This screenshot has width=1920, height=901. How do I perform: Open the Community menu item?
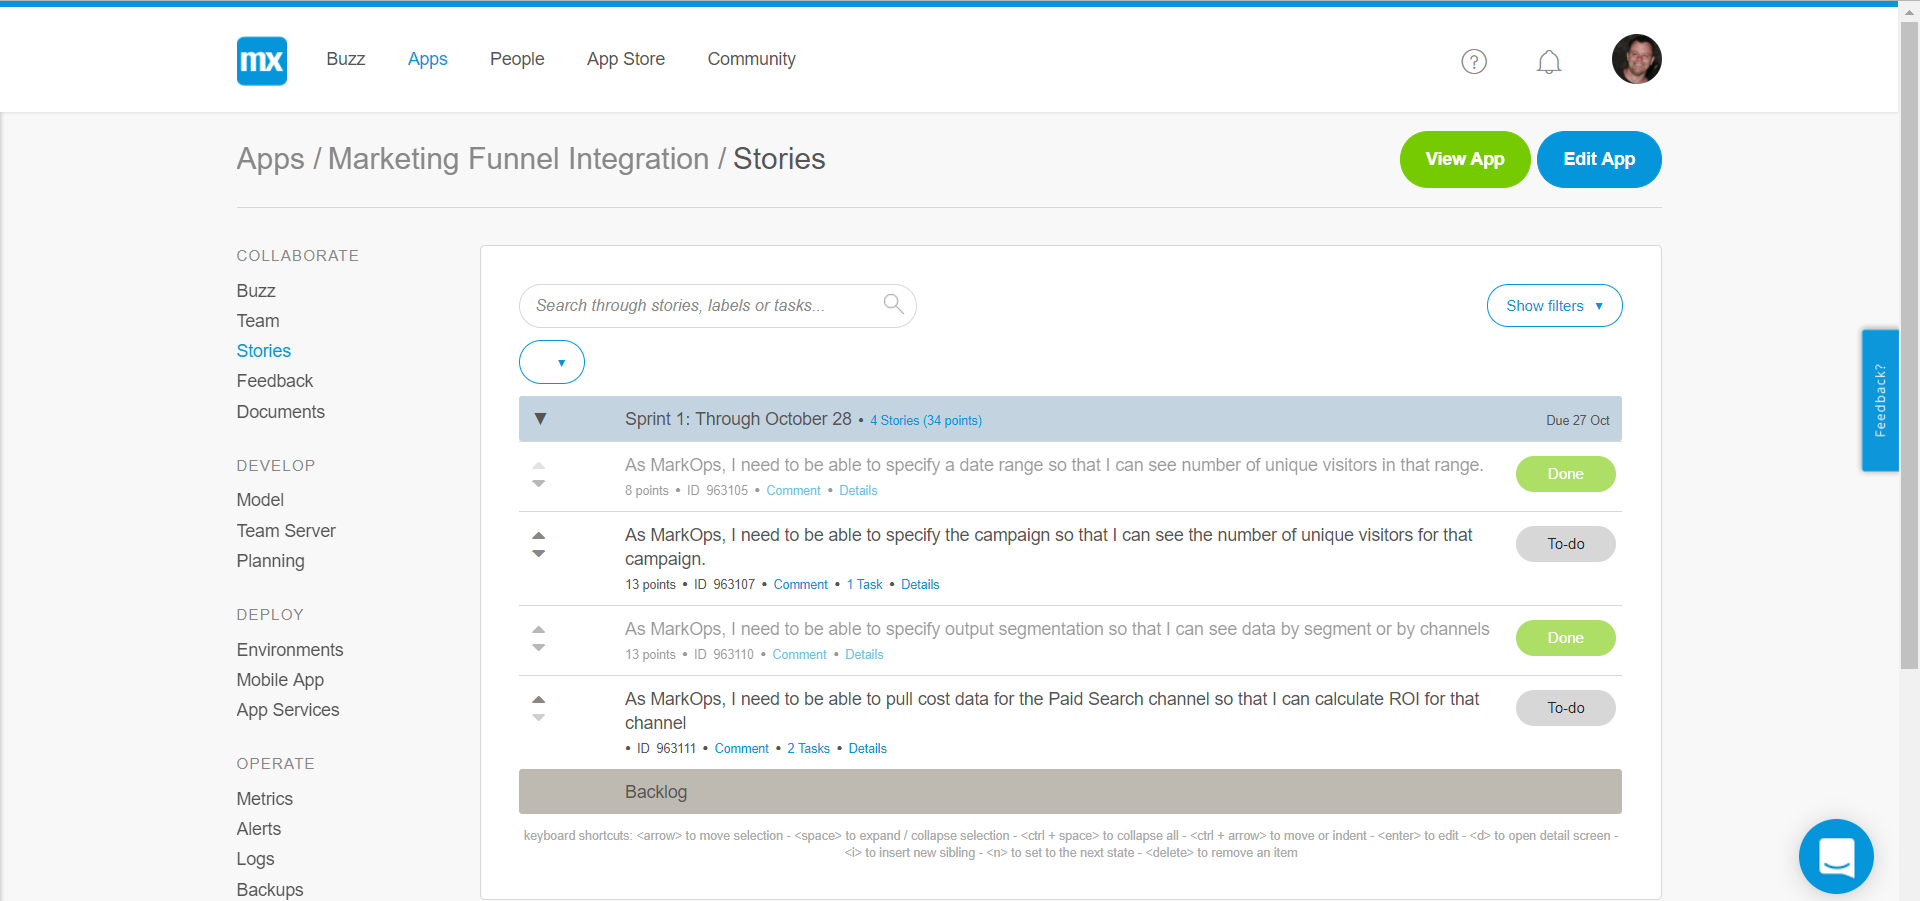click(x=751, y=59)
